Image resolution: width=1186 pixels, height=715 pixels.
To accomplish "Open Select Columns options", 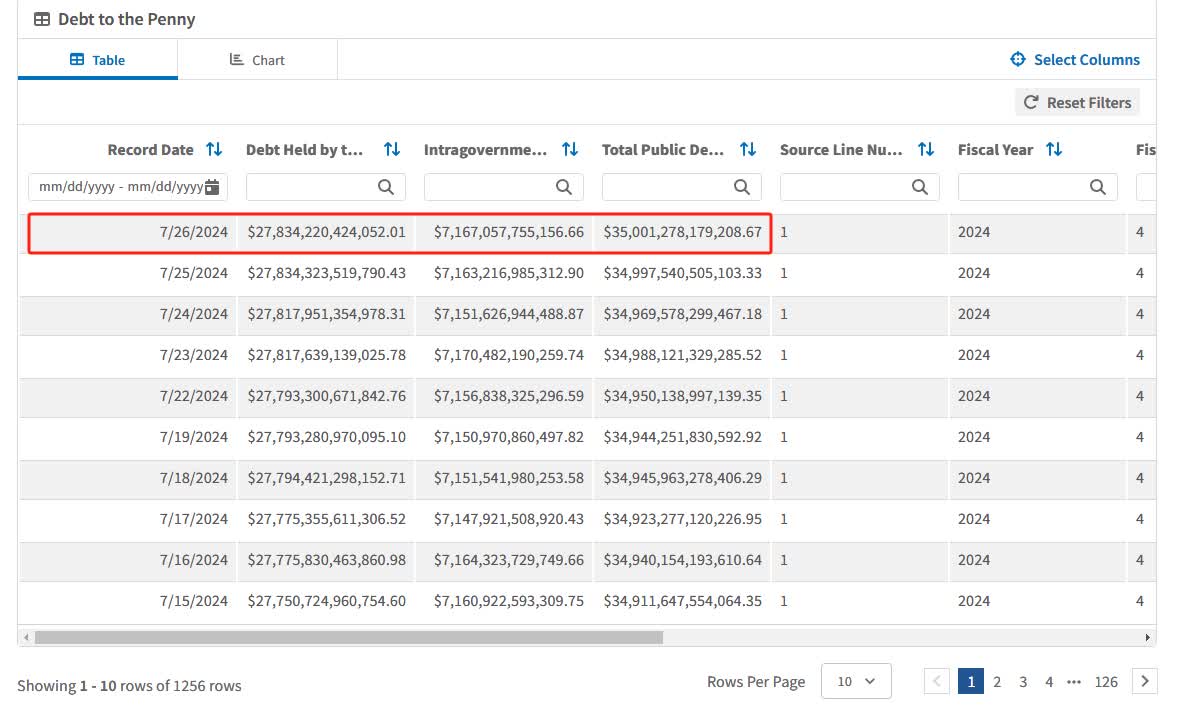I will pos(1075,60).
